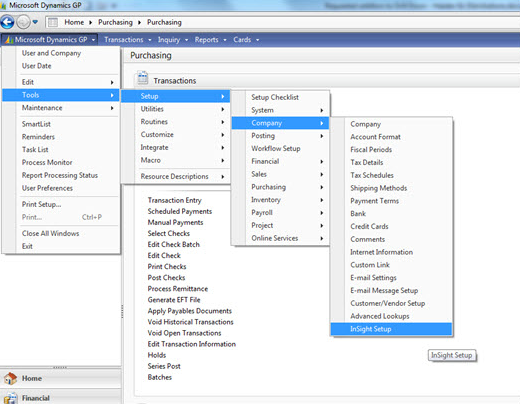Click the Home house icon in navigation pane
This screenshot has height=404, width=520.
point(10,378)
